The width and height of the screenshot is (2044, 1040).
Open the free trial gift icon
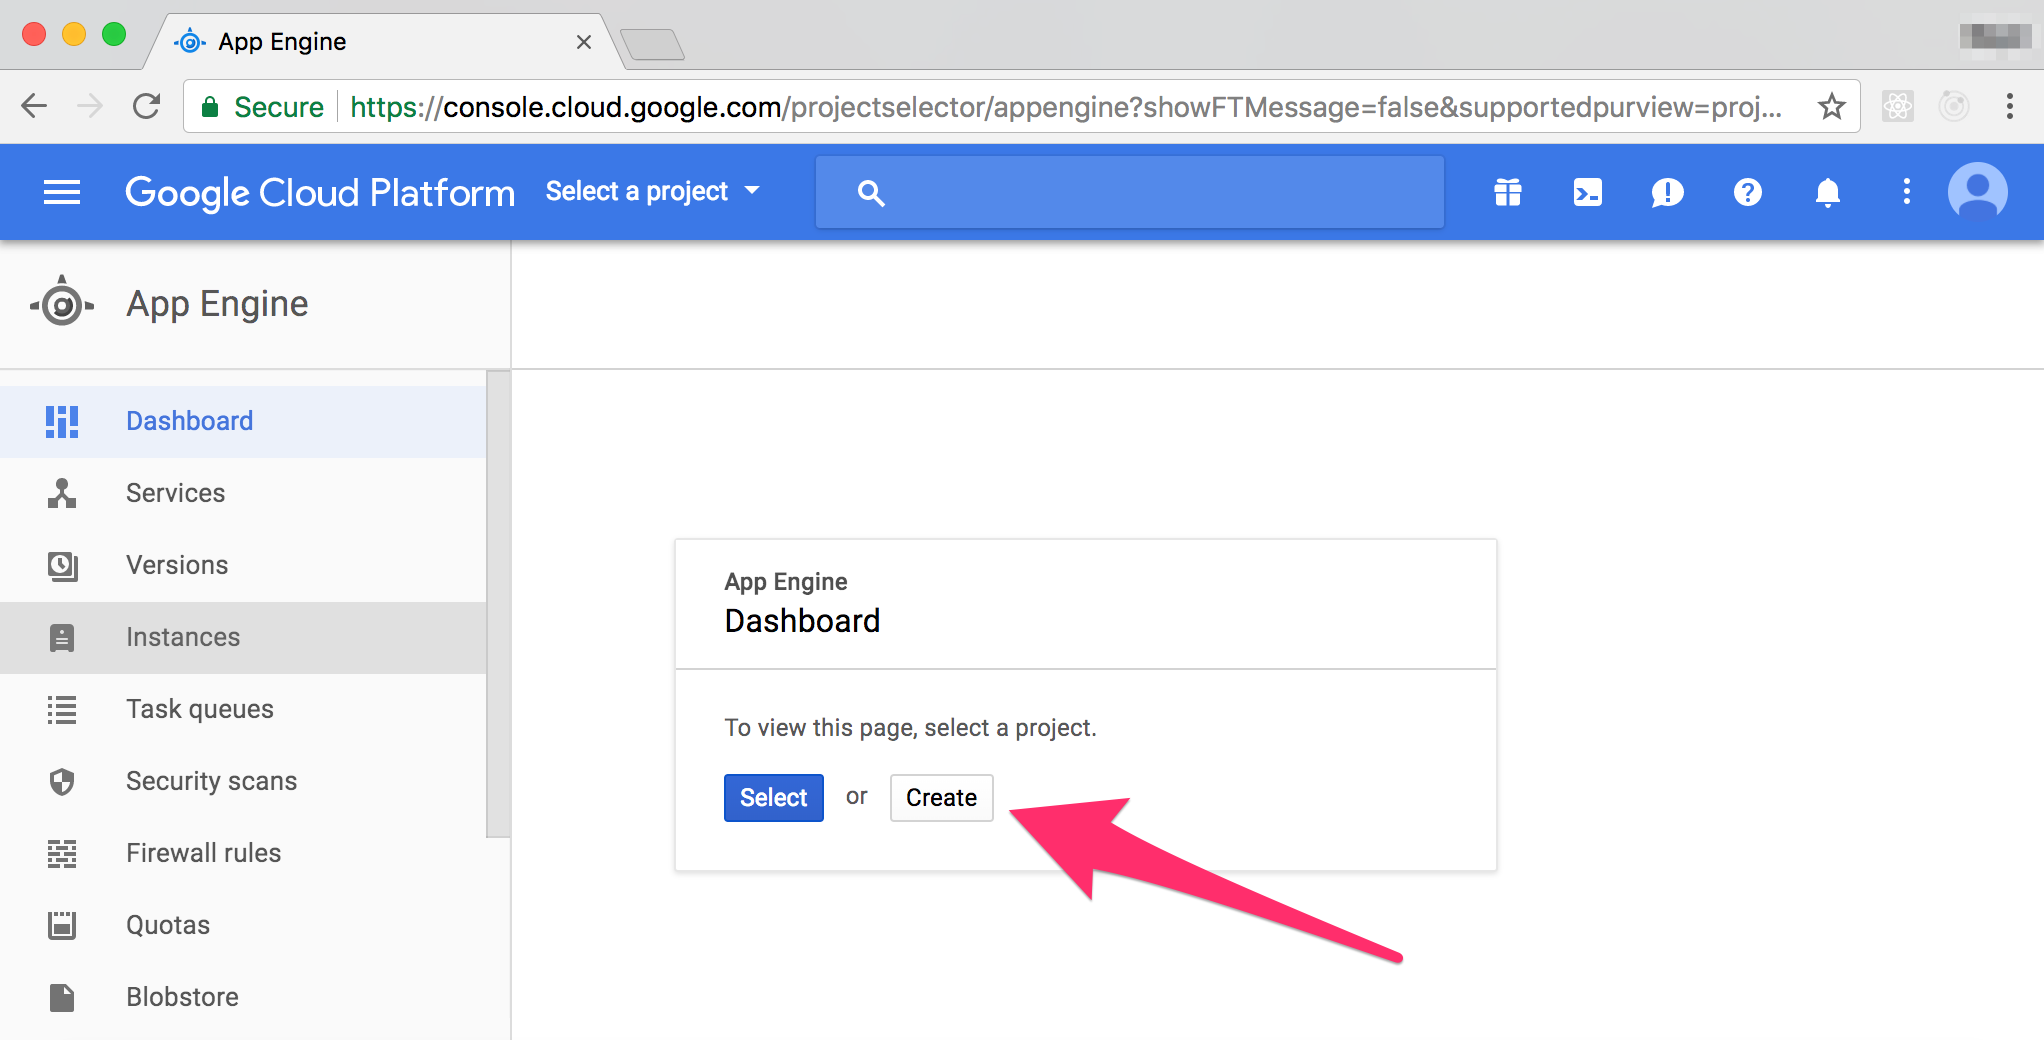pos(1508,192)
